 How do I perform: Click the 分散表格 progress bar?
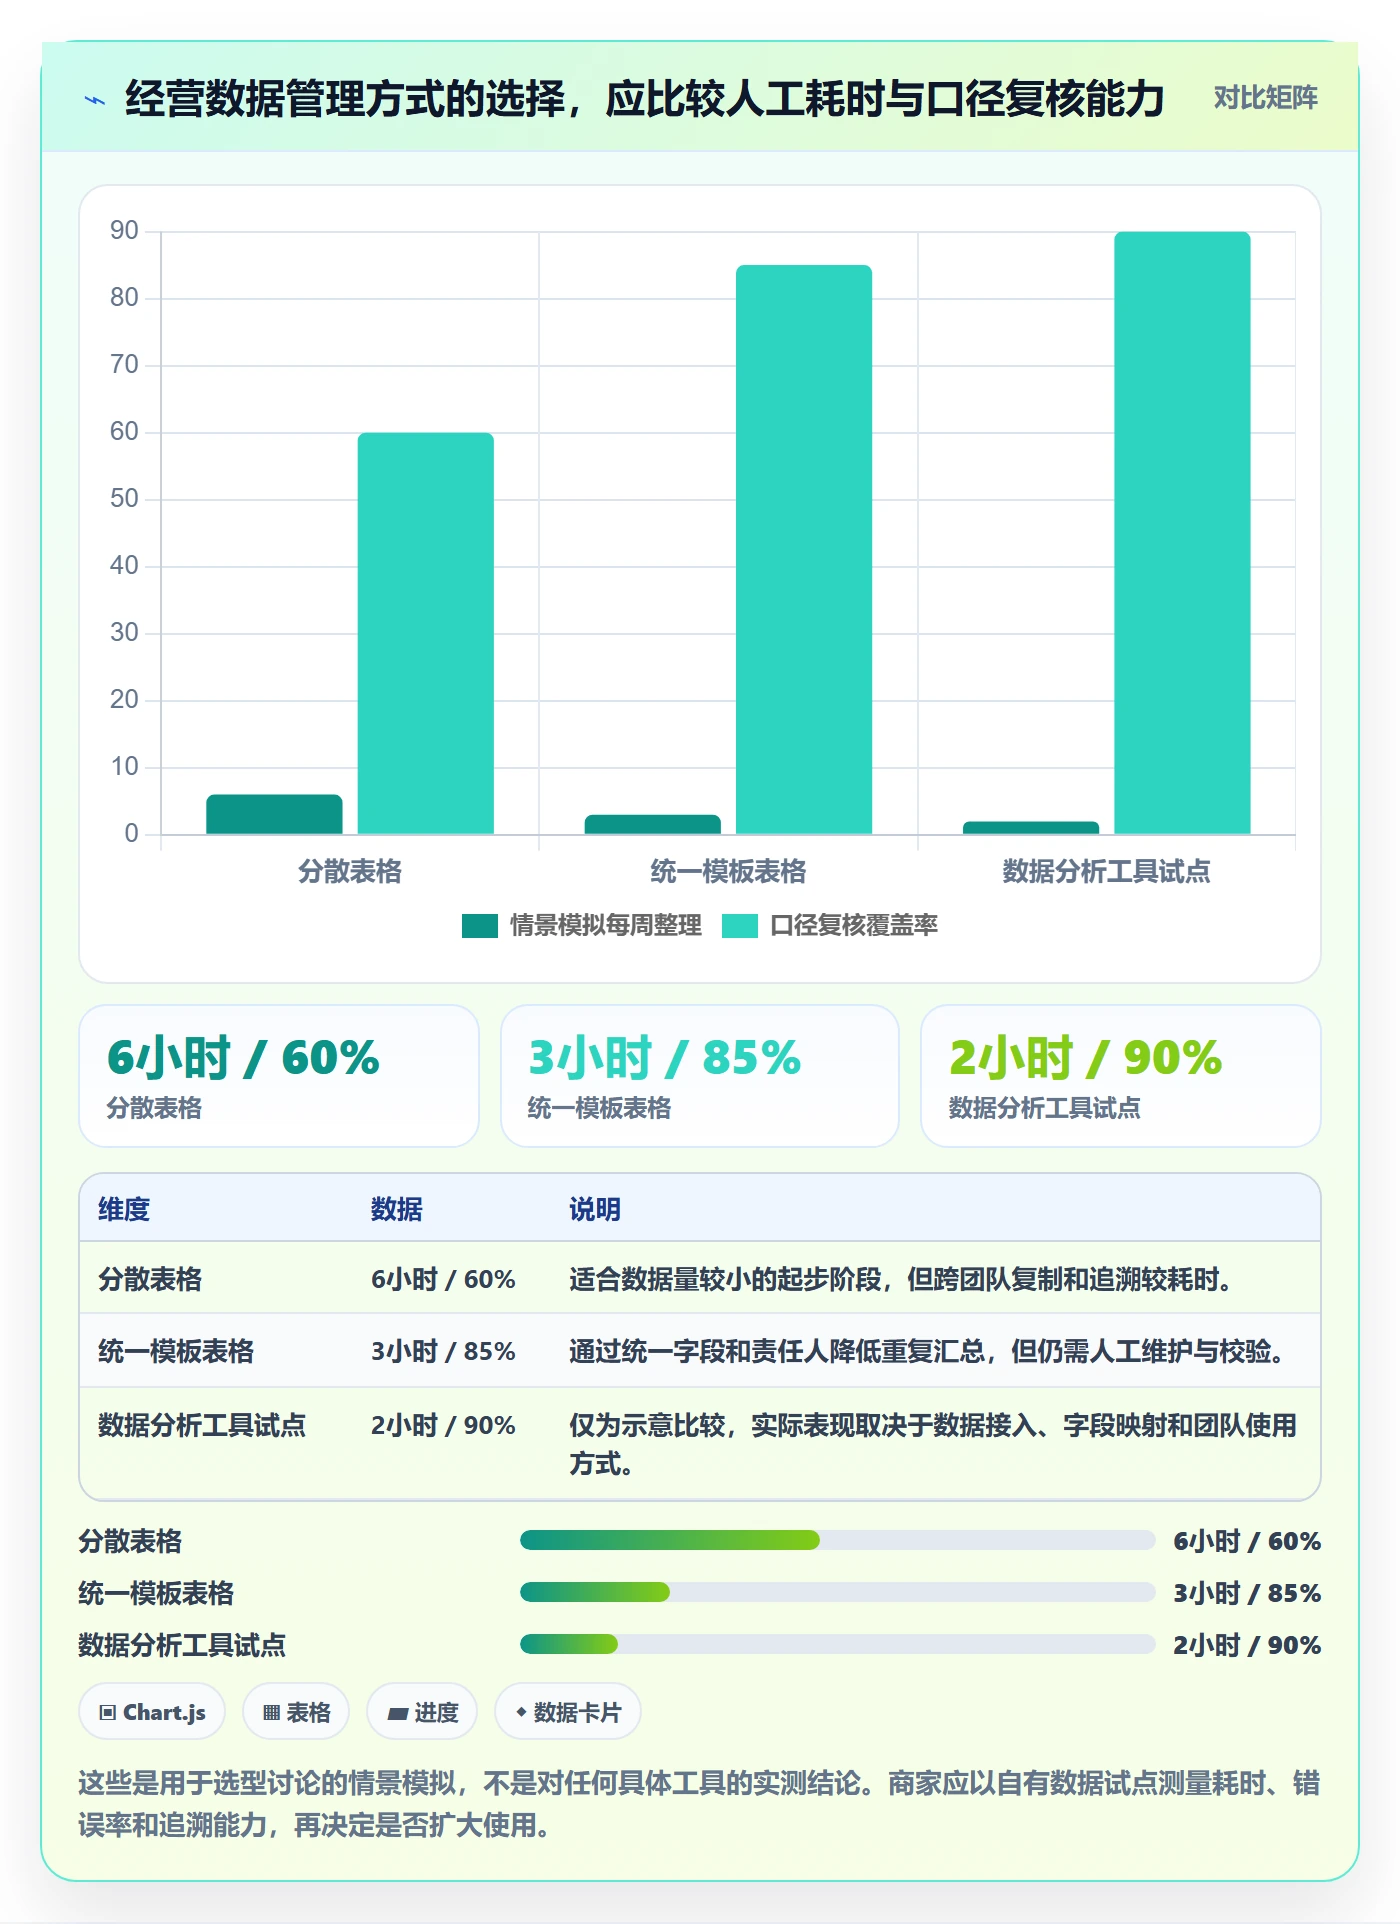(838, 1540)
